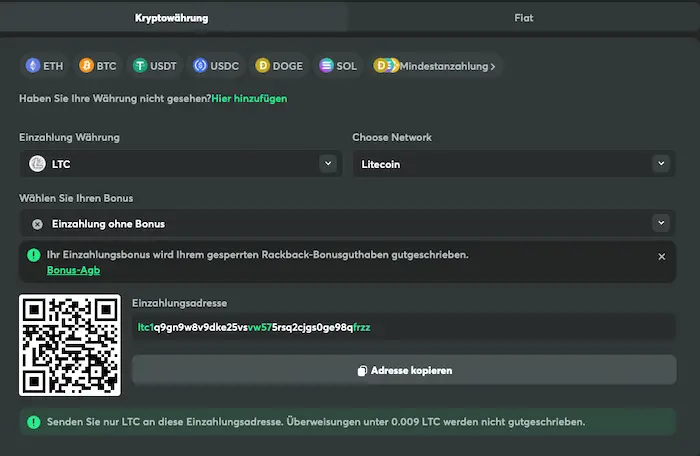Click the Litecoin coin icon in currency field

(38, 164)
